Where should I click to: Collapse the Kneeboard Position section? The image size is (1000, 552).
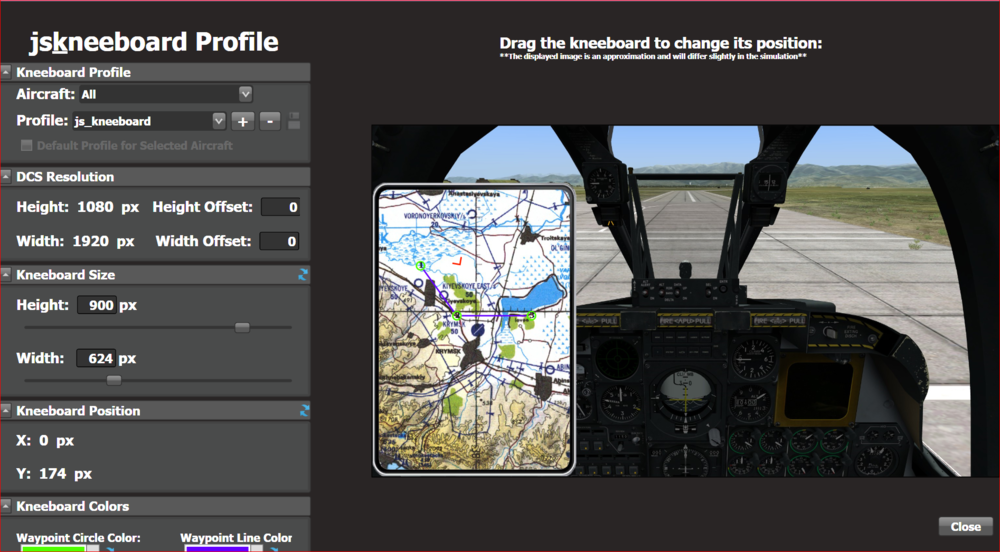(x=6, y=410)
